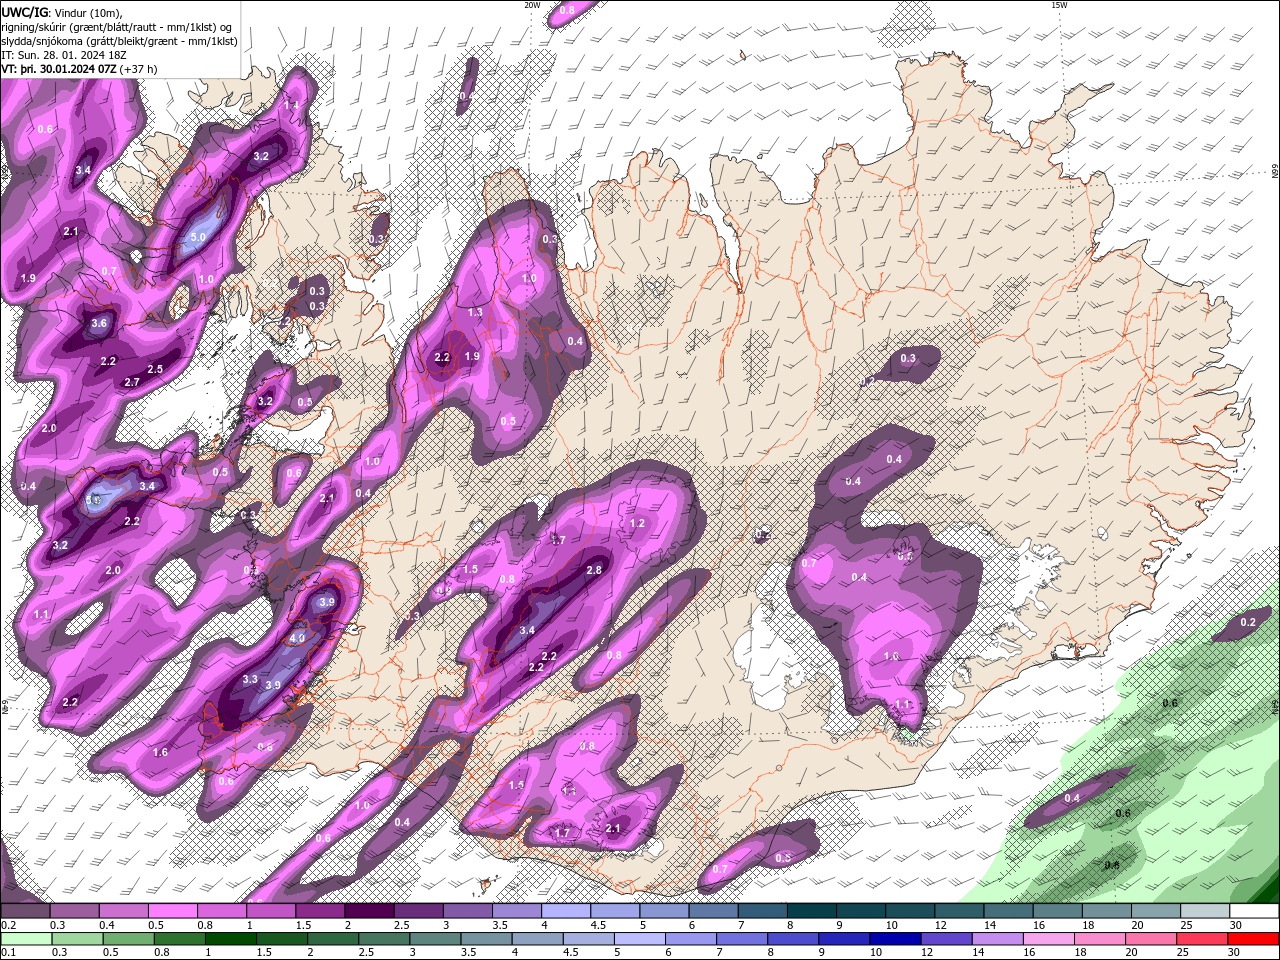Viewport: 1280px width, 960px height.
Task: Click the '15W' longitude label
Action: (1059, 5)
